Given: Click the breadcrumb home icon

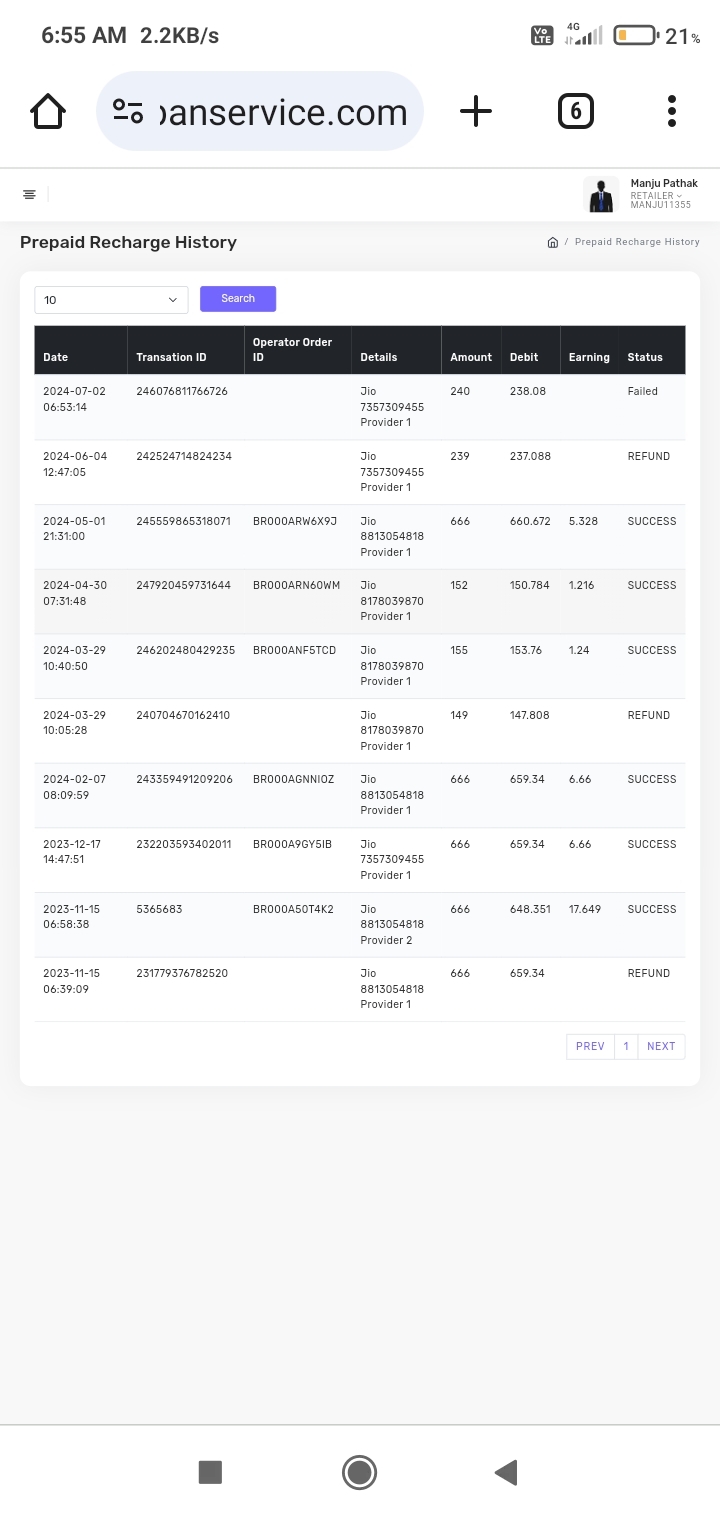Looking at the screenshot, I should (552, 242).
